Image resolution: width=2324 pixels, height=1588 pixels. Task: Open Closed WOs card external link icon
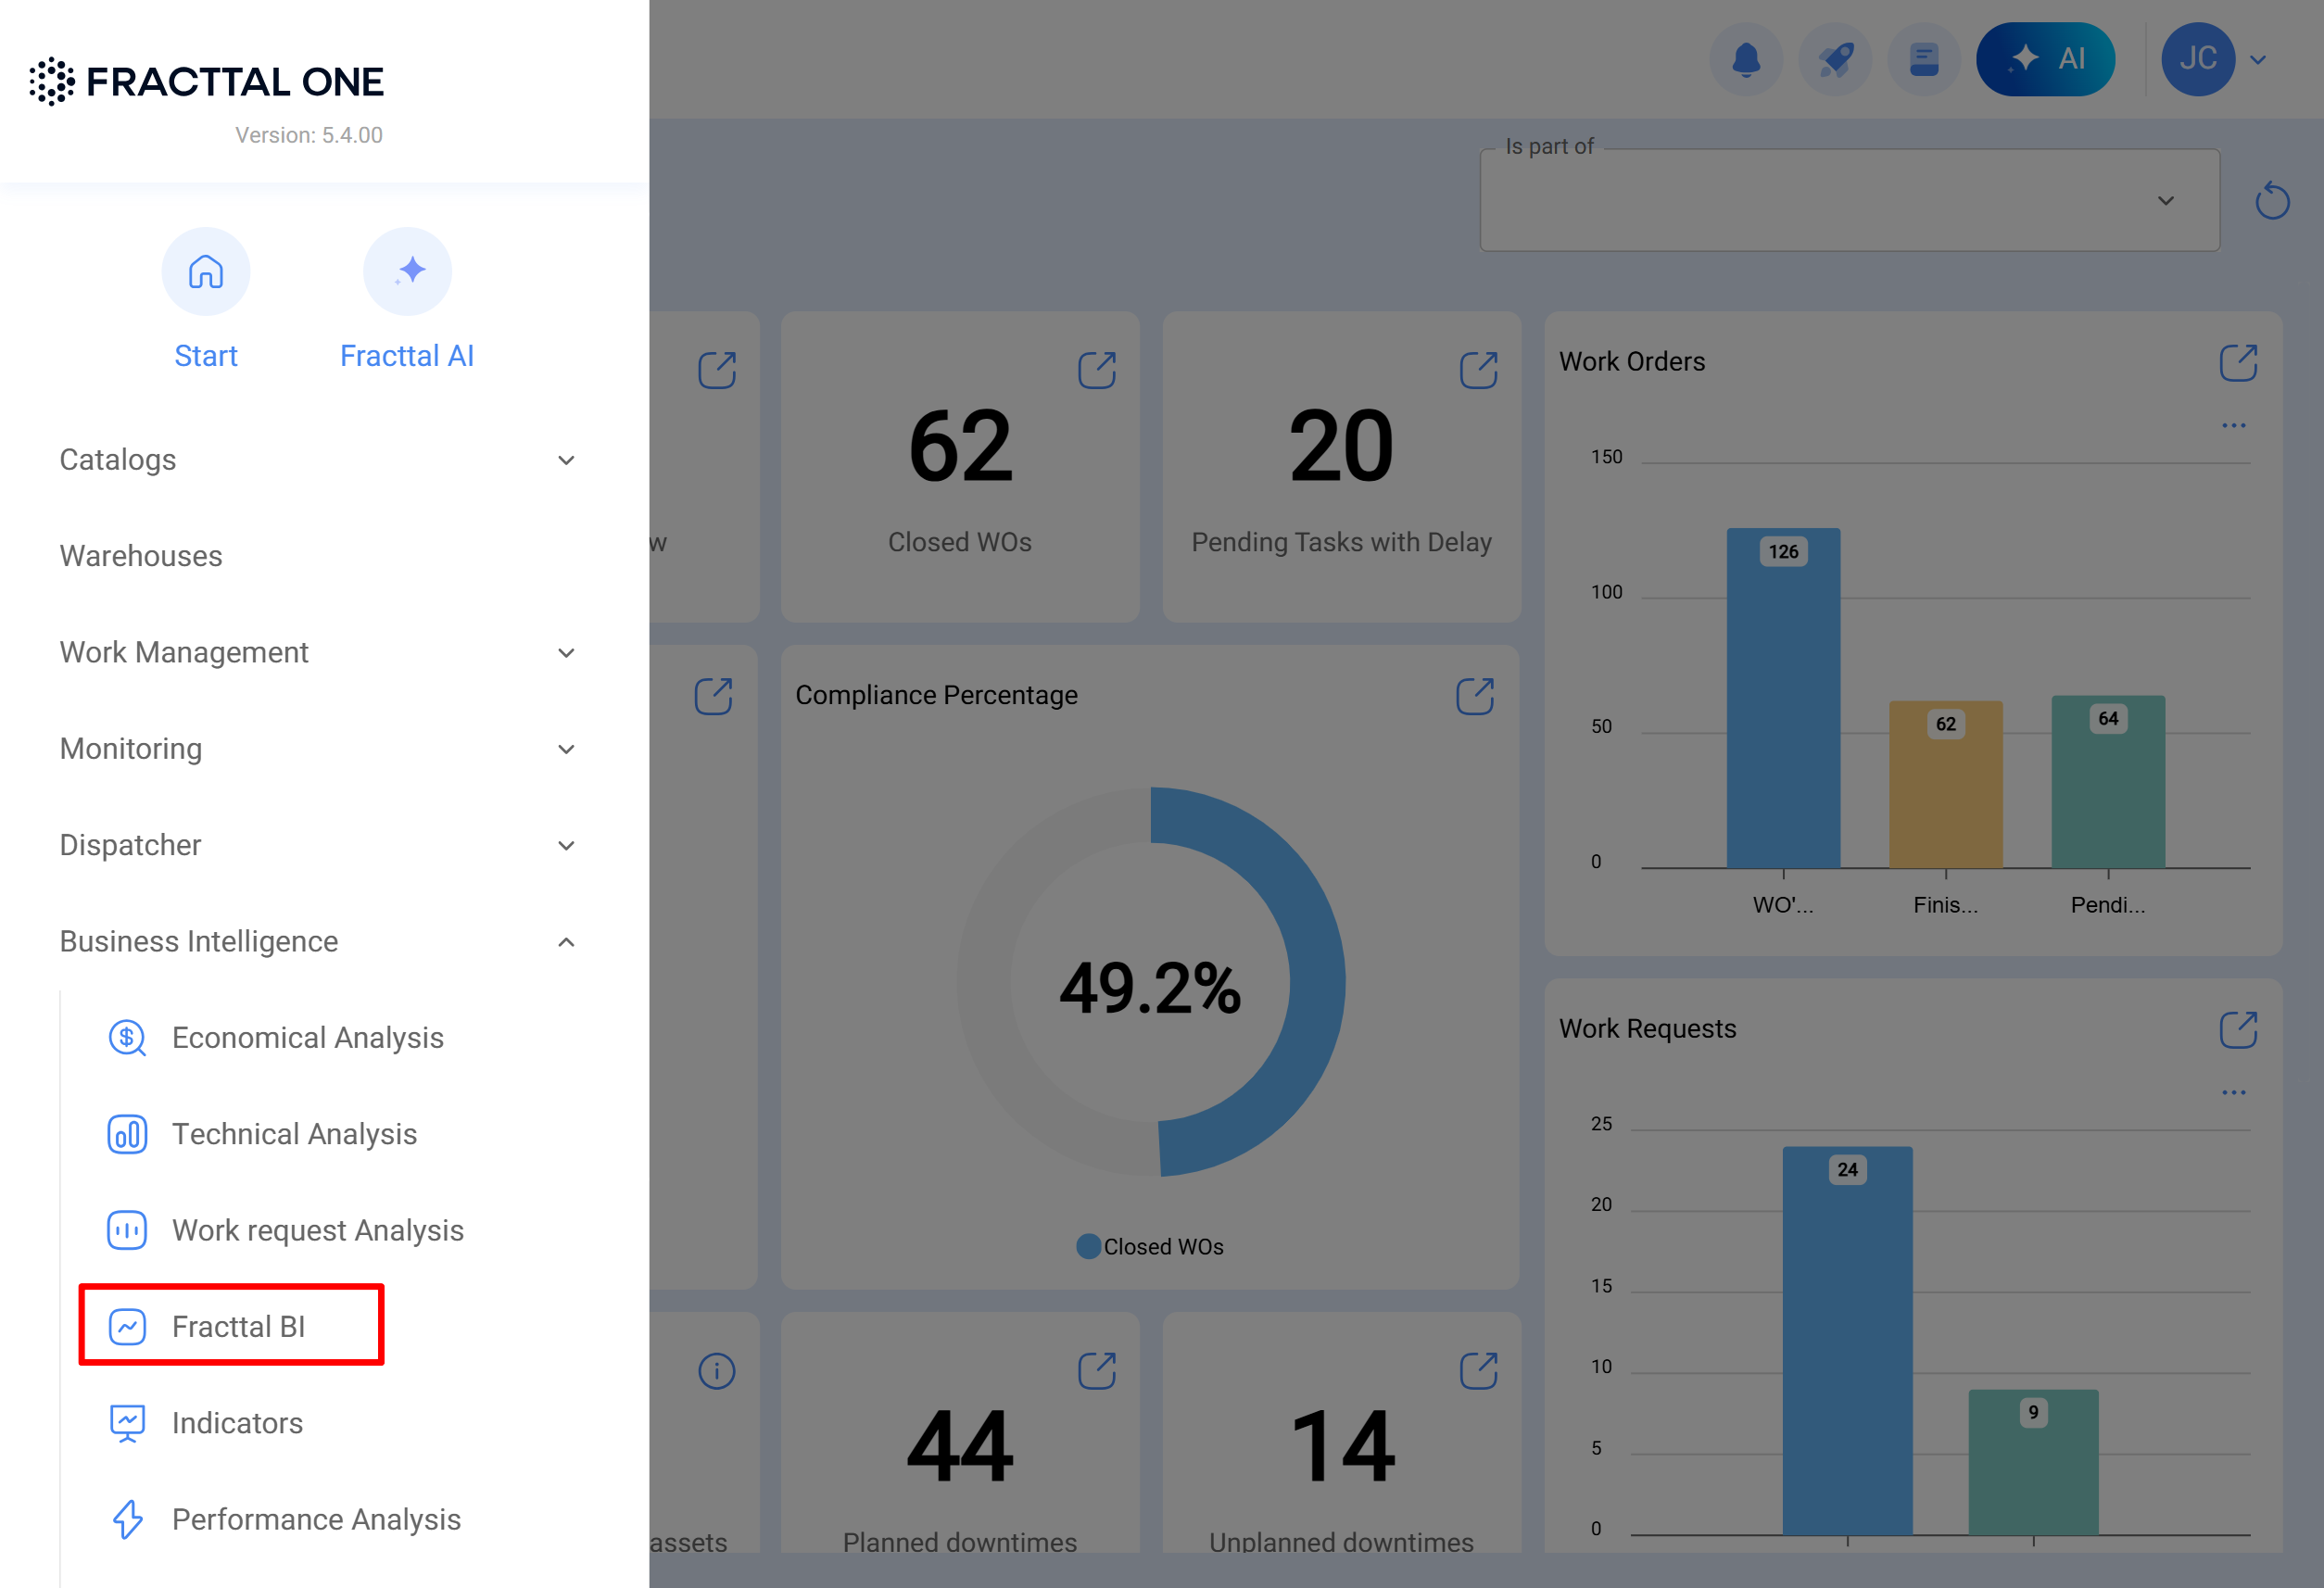(1096, 370)
